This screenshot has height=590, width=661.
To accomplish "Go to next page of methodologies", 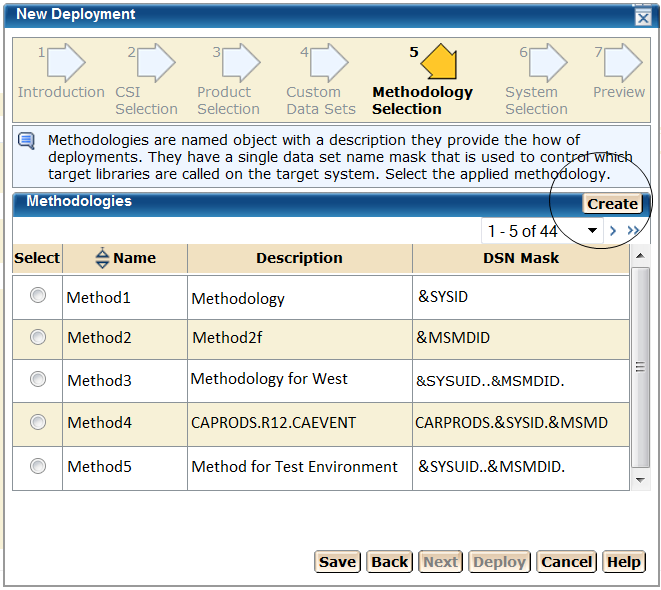I will (x=613, y=231).
